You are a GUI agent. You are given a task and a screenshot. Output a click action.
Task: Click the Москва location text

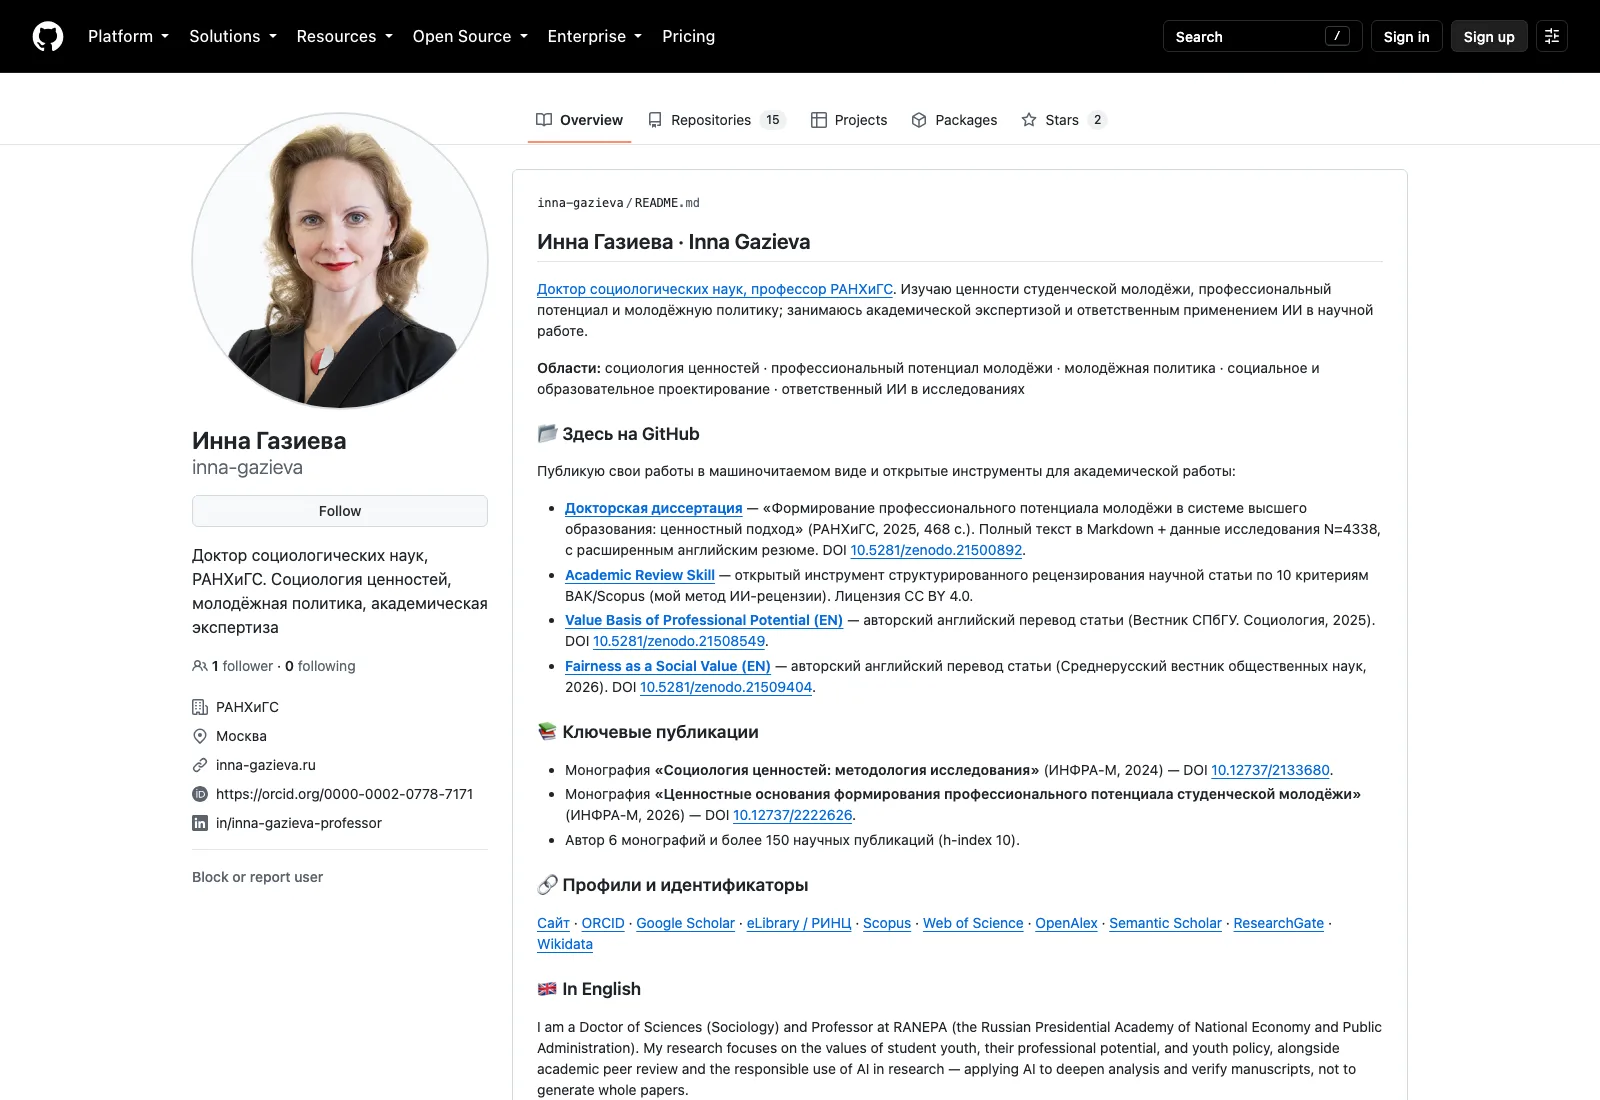[241, 736]
